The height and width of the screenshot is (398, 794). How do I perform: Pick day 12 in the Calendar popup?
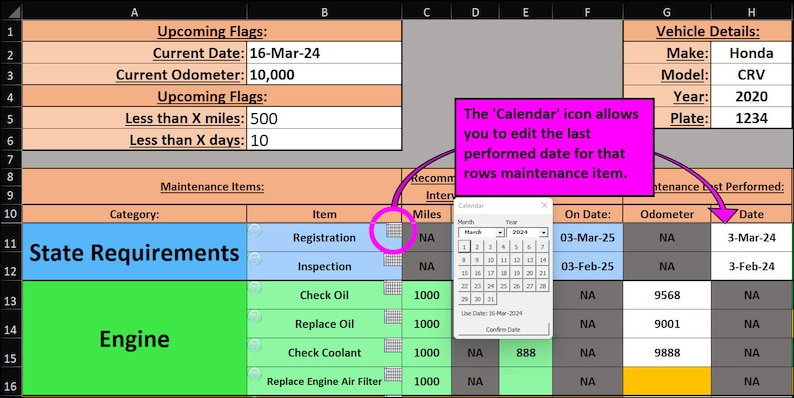click(x=516, y=260)
